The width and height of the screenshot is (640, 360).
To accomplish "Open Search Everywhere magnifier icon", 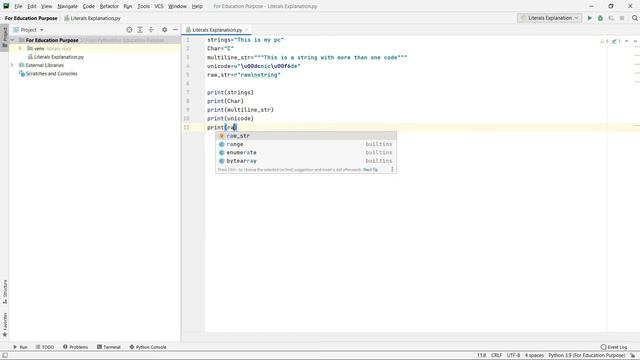I will tap(635, 18).
